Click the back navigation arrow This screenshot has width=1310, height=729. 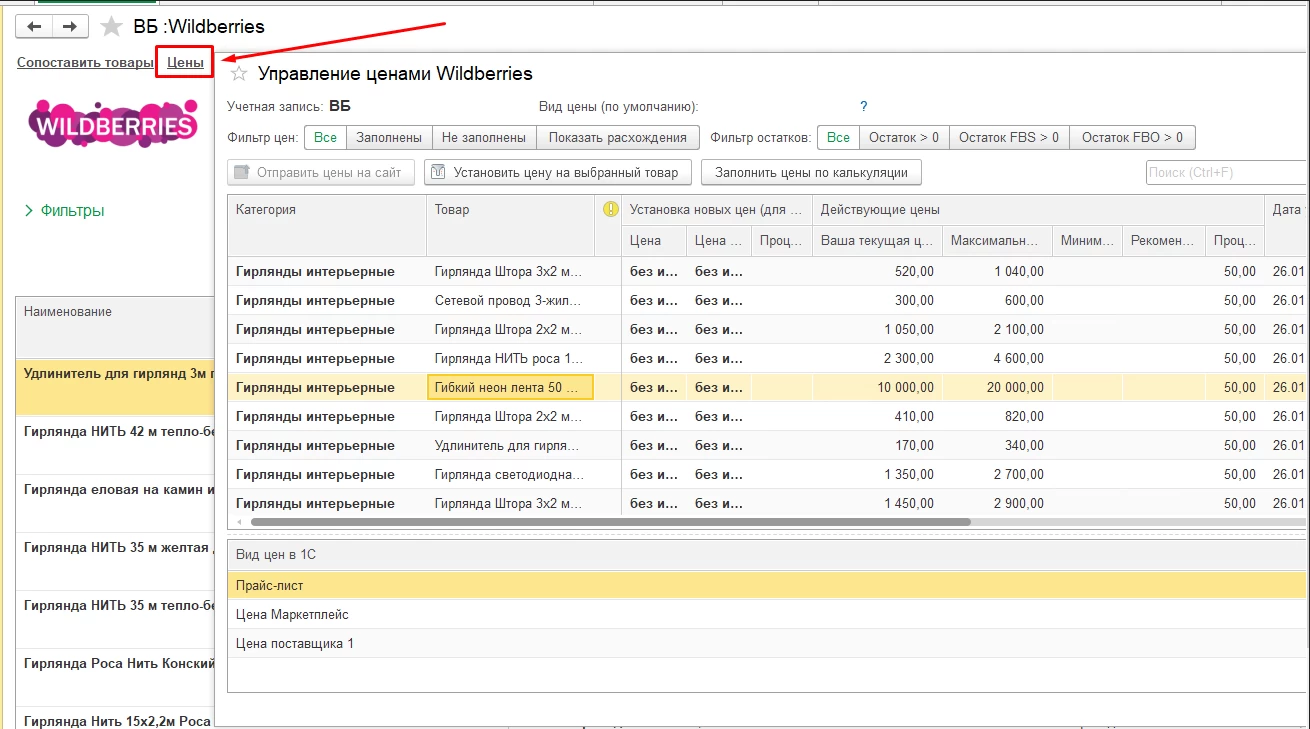[34, 26]
